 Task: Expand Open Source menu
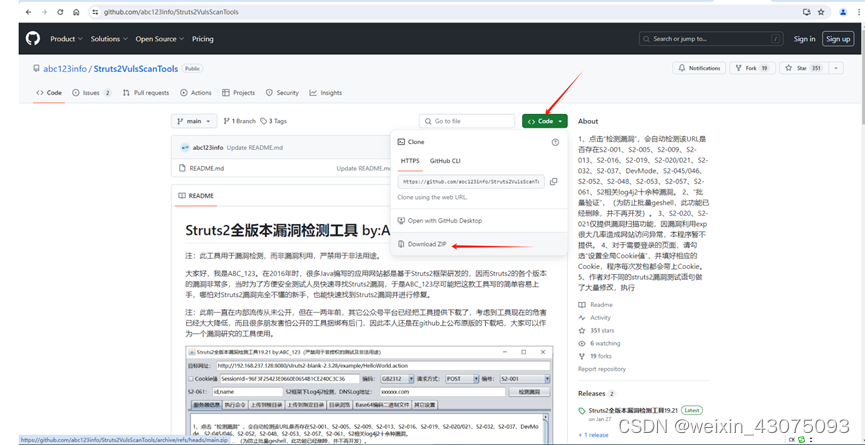coord(160,39)
